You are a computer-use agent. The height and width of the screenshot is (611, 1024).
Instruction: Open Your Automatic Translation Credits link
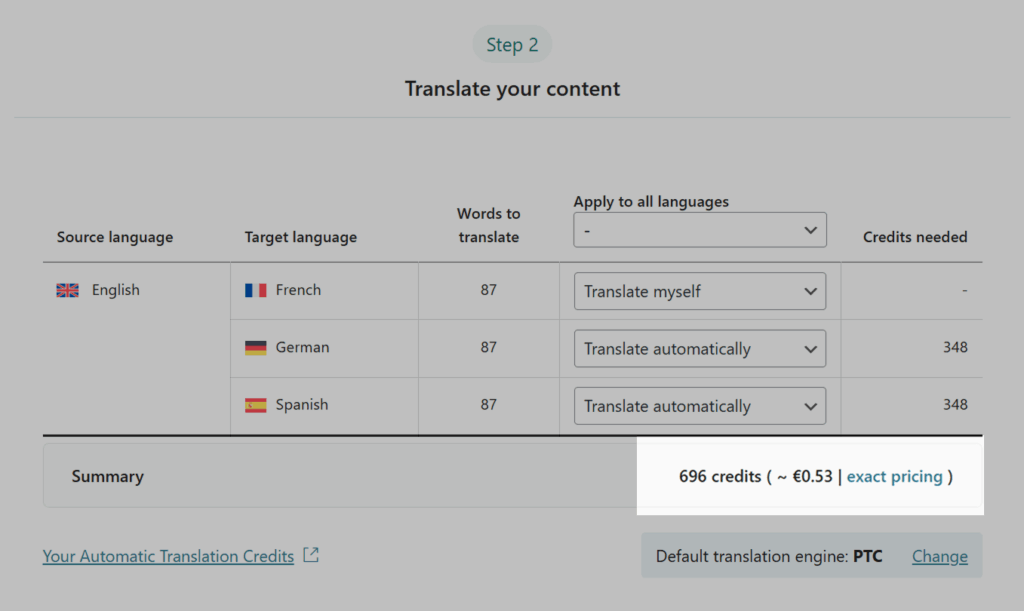[x=168, y=556]
